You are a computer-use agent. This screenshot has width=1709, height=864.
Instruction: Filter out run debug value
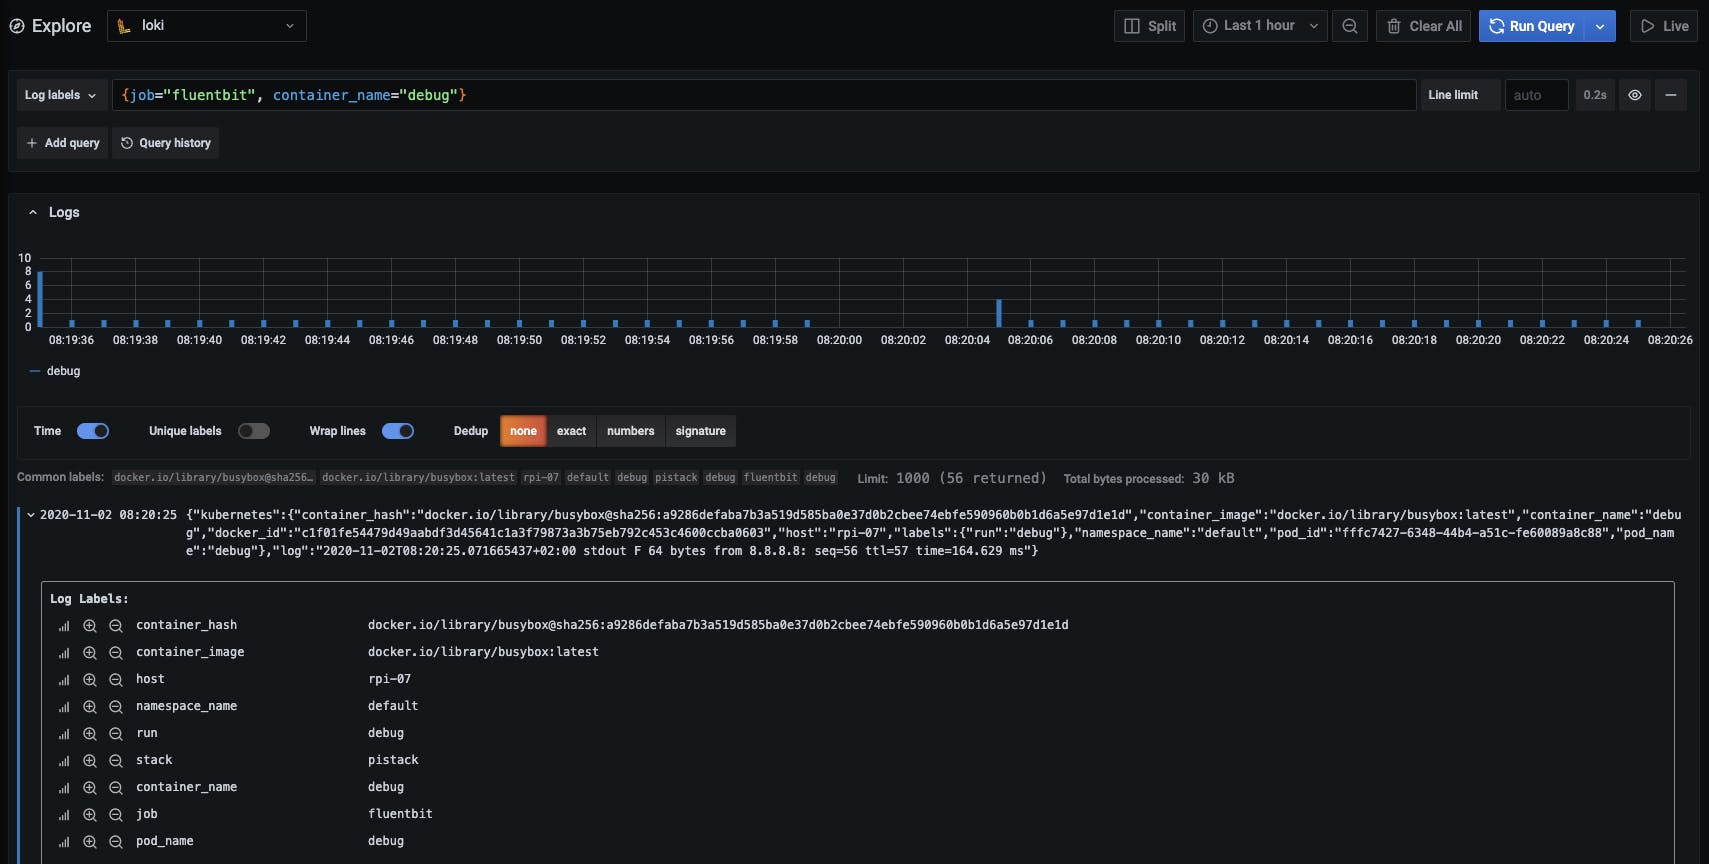pyautogui.click(x=116, y=734)
